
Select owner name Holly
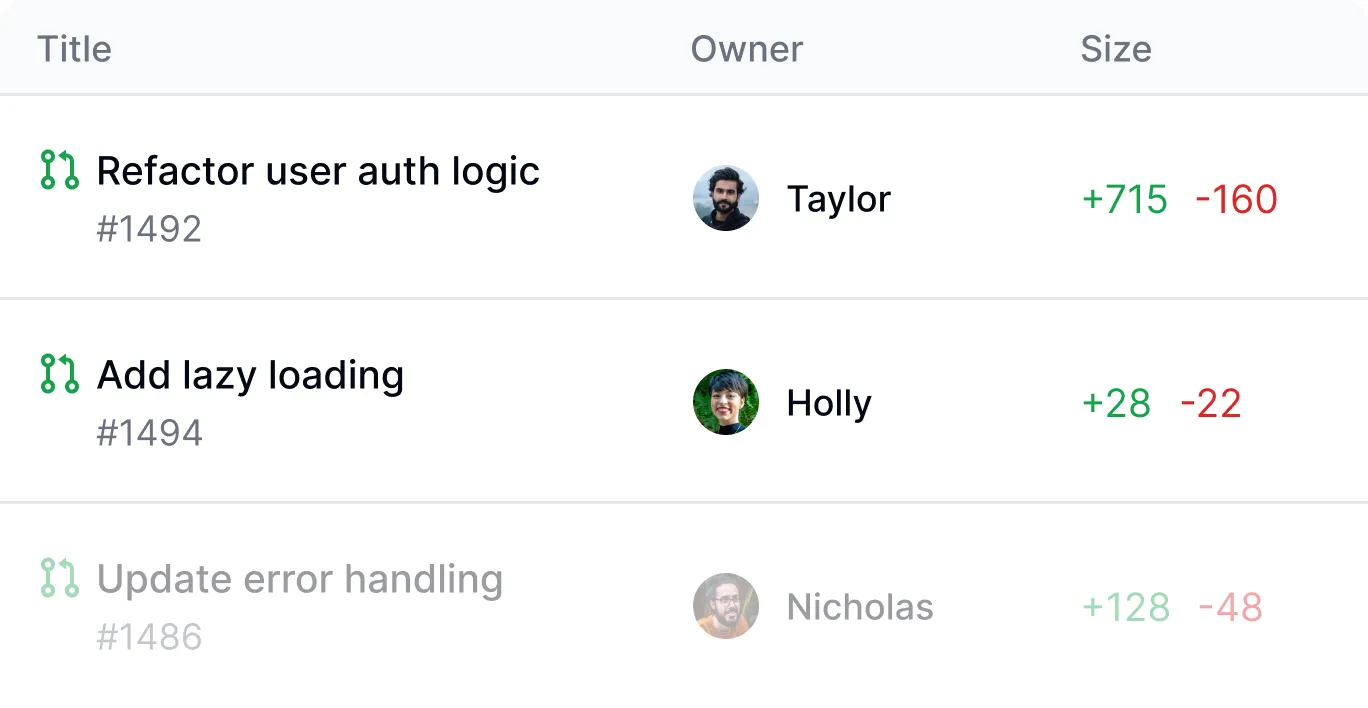[829, 403]
